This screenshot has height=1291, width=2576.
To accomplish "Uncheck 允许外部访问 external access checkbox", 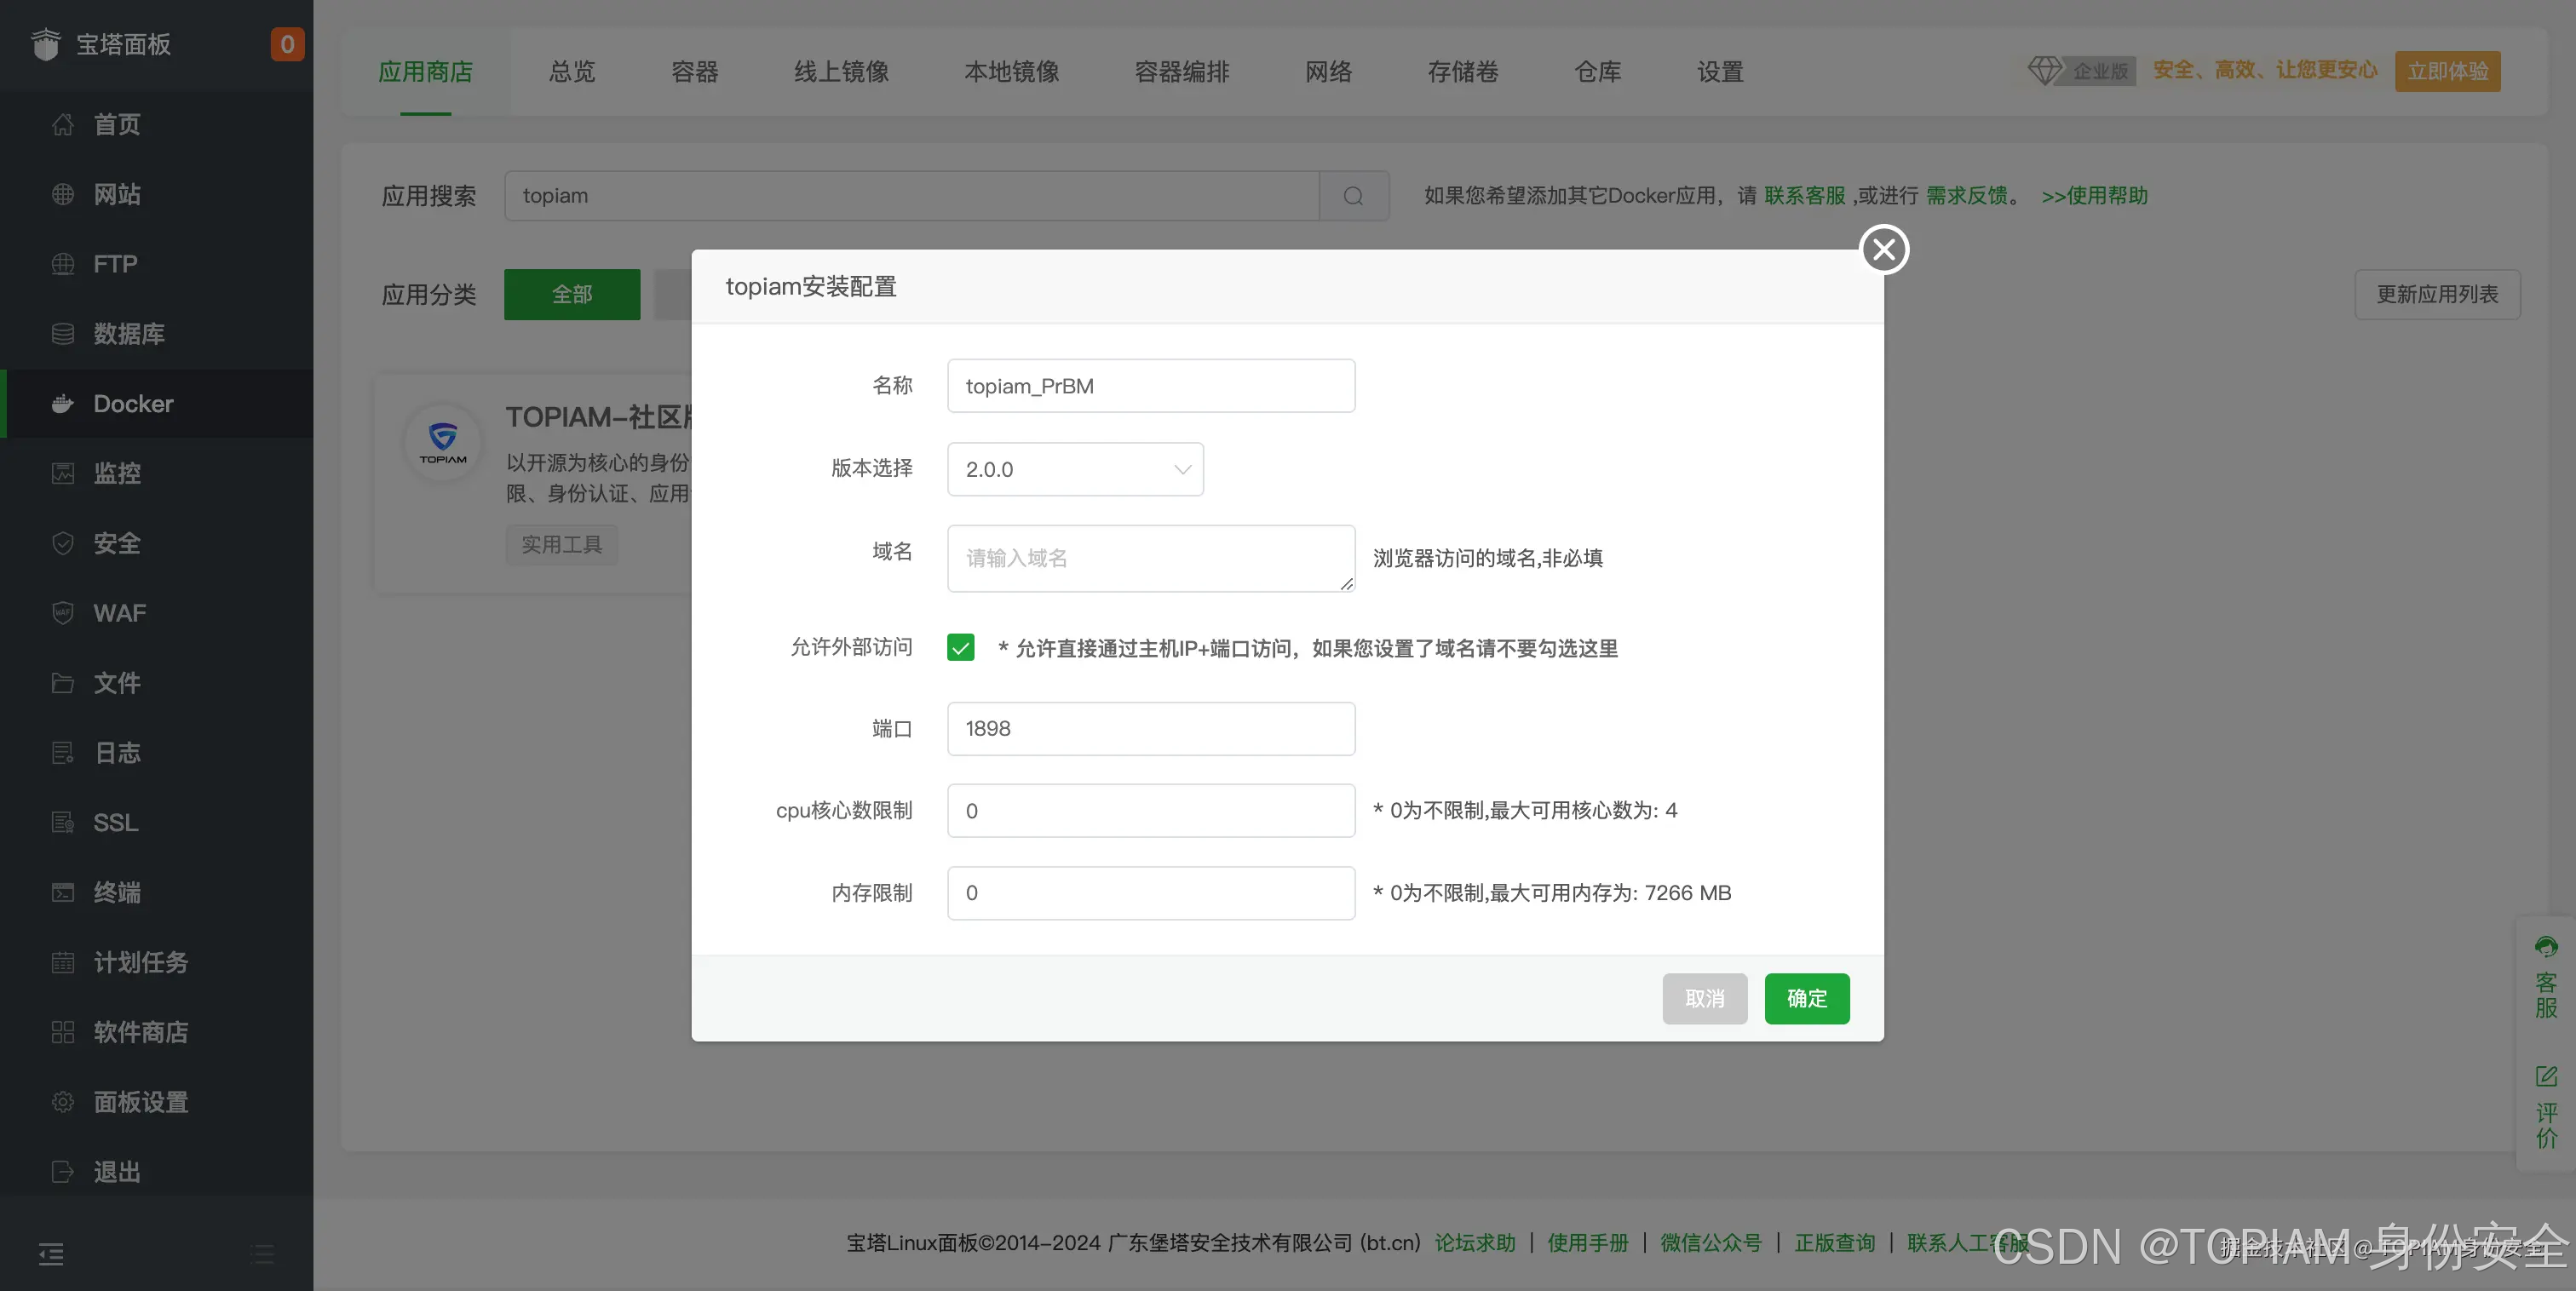I will click(960, 647).
